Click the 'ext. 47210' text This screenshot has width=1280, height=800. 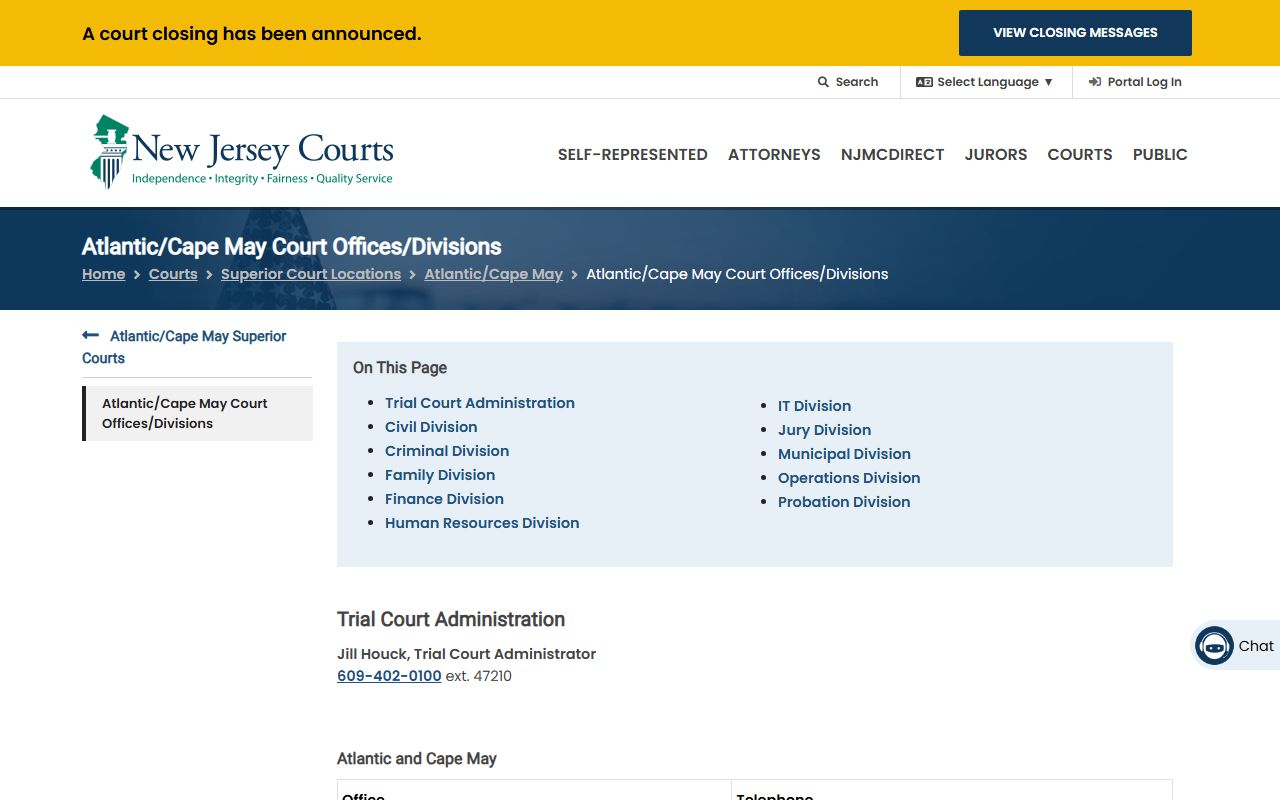[479, 676]
